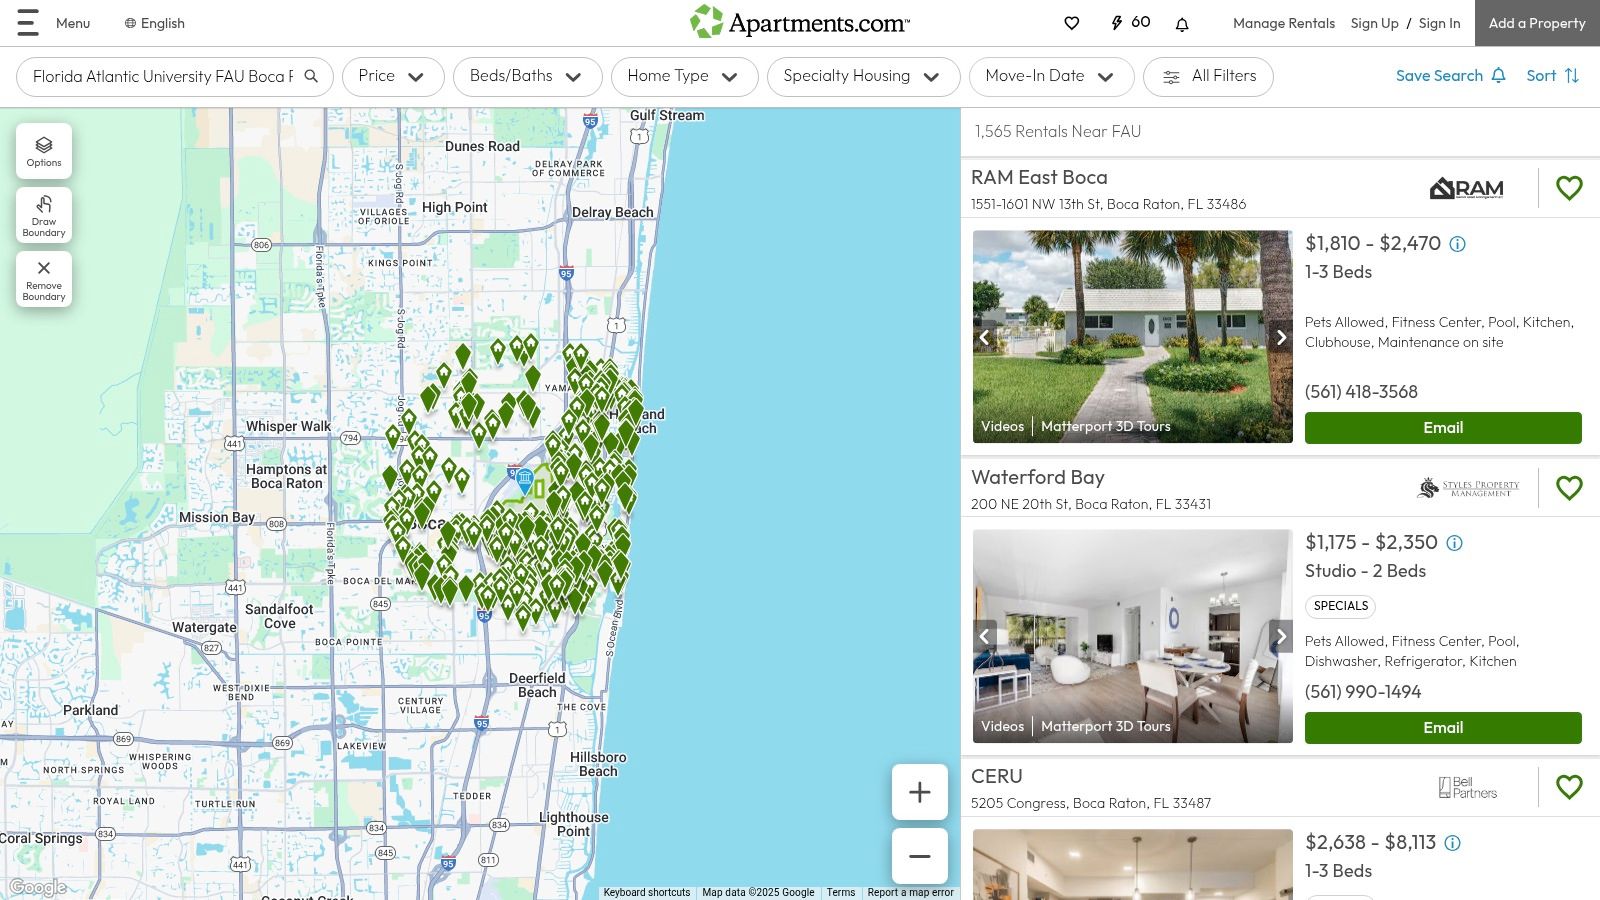Click Sign Up link
Screen dimensions: 1600x900
1374,23
